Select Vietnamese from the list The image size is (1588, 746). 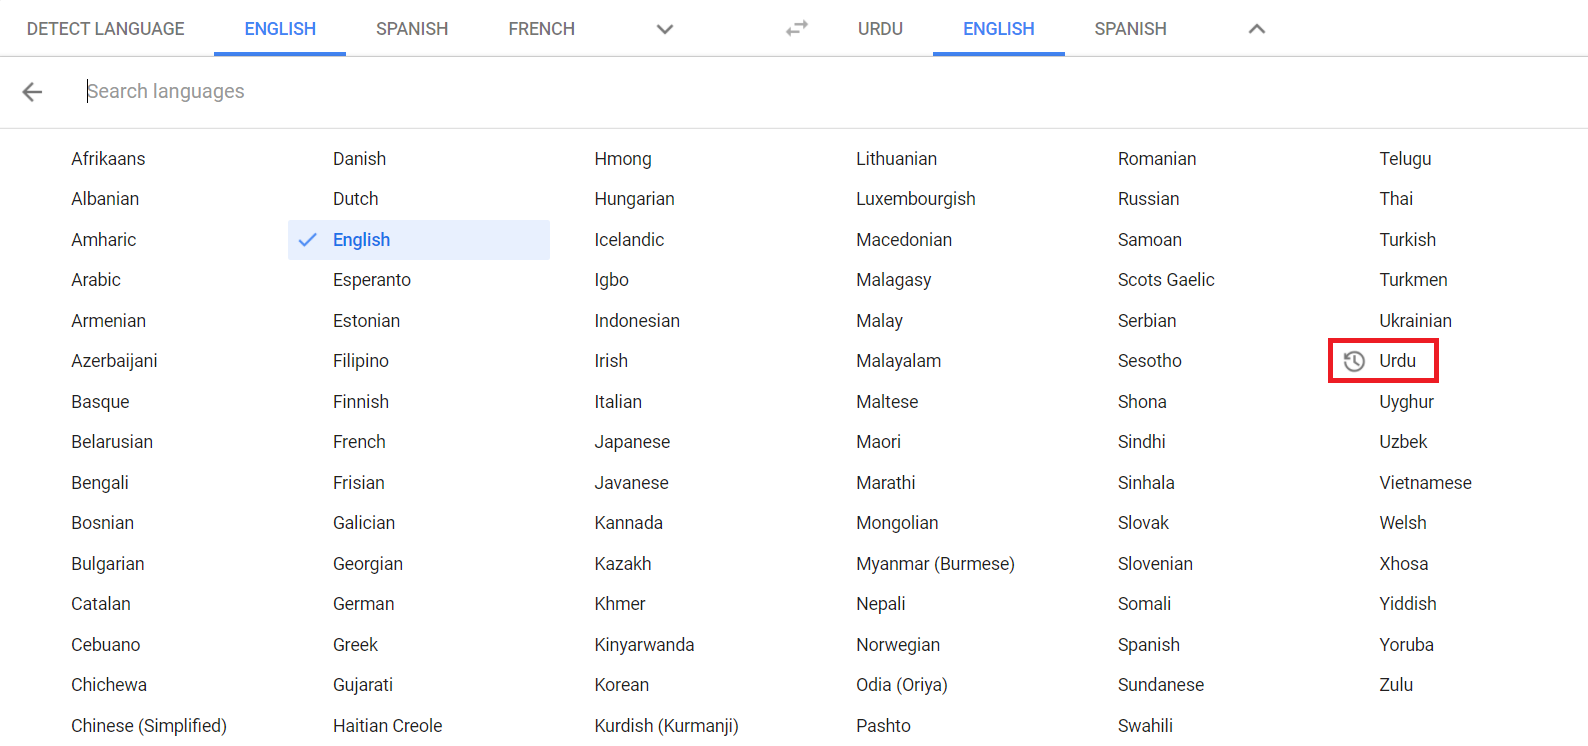pos(1425,483)
